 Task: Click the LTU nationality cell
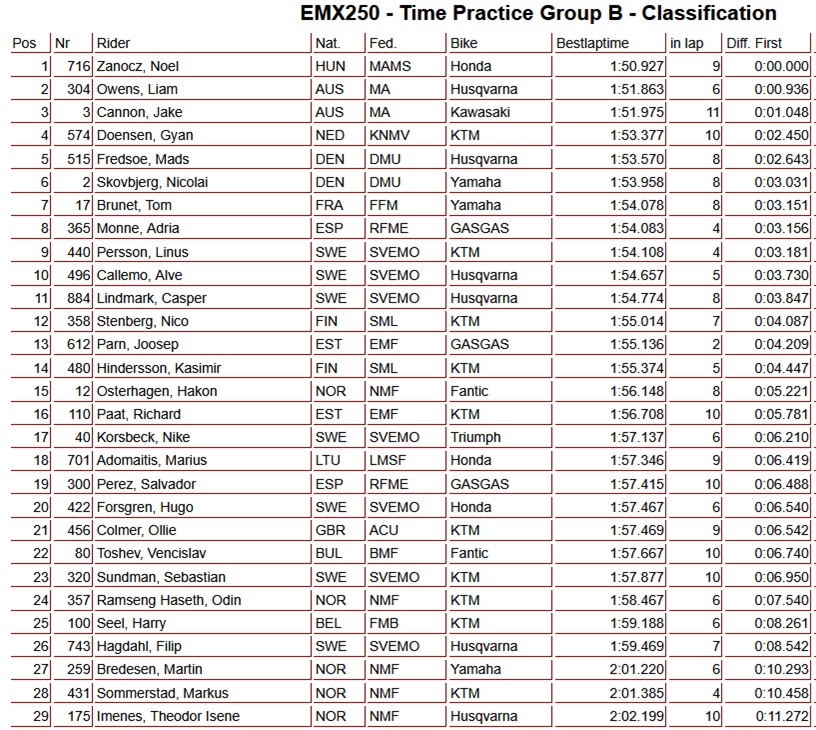pos(330,460)
